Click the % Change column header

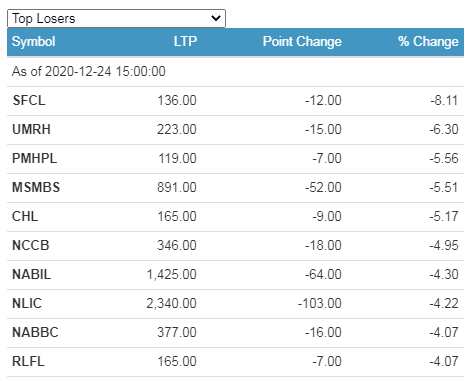point(428,42)
